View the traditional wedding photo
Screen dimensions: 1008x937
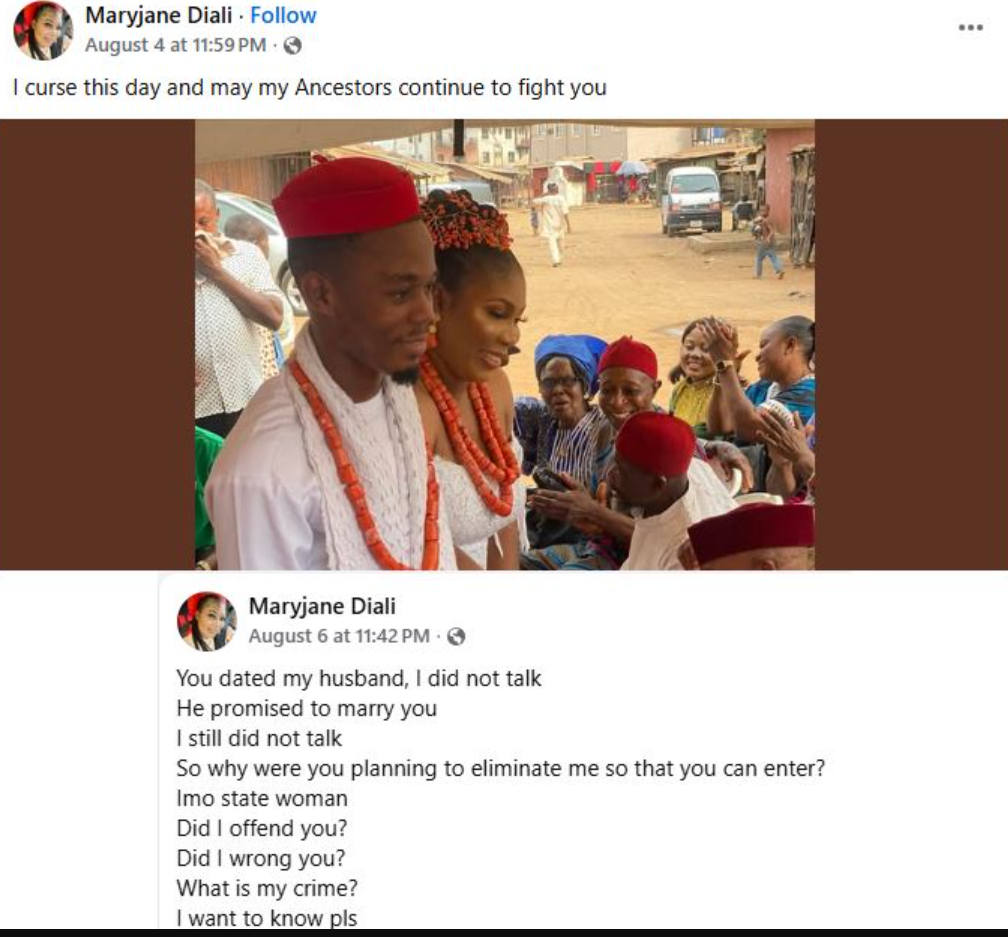click(504, 345)
